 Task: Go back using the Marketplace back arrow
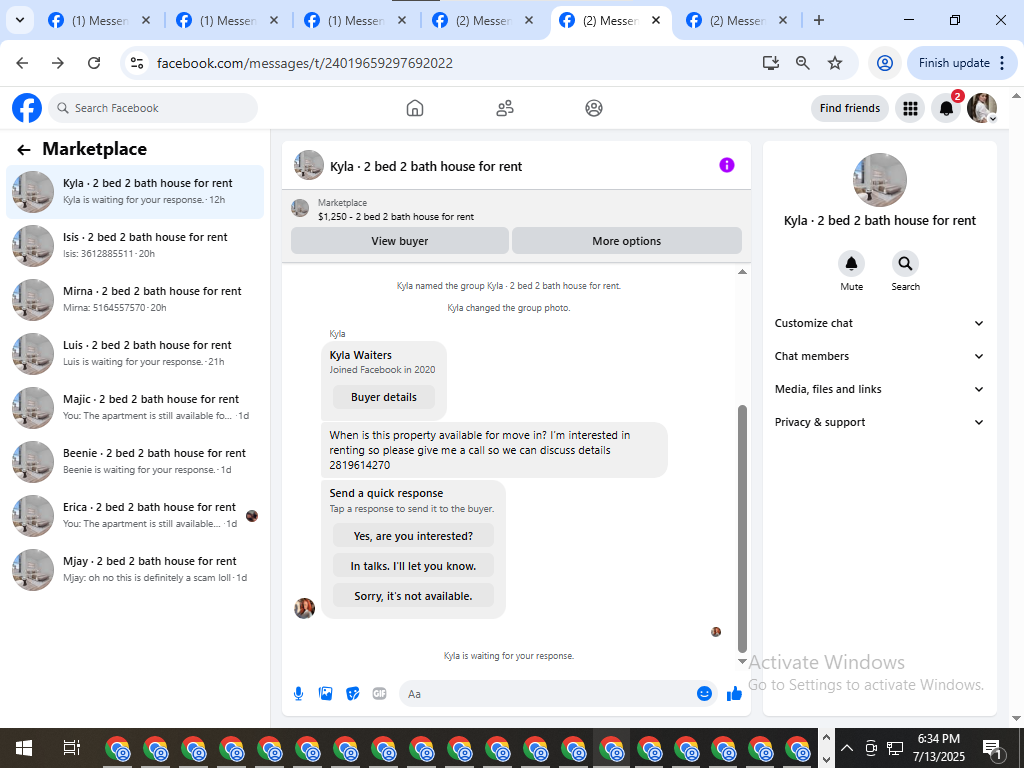(x=24, y=150)
